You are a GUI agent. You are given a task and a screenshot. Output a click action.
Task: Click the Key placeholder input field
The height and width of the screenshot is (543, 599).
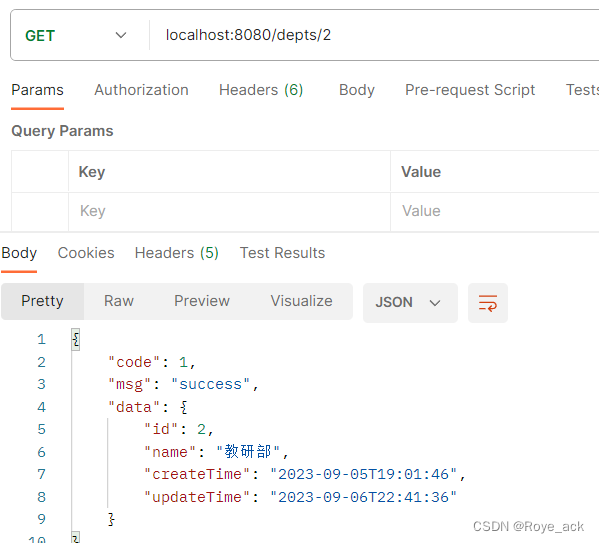(x=229, y=211)
